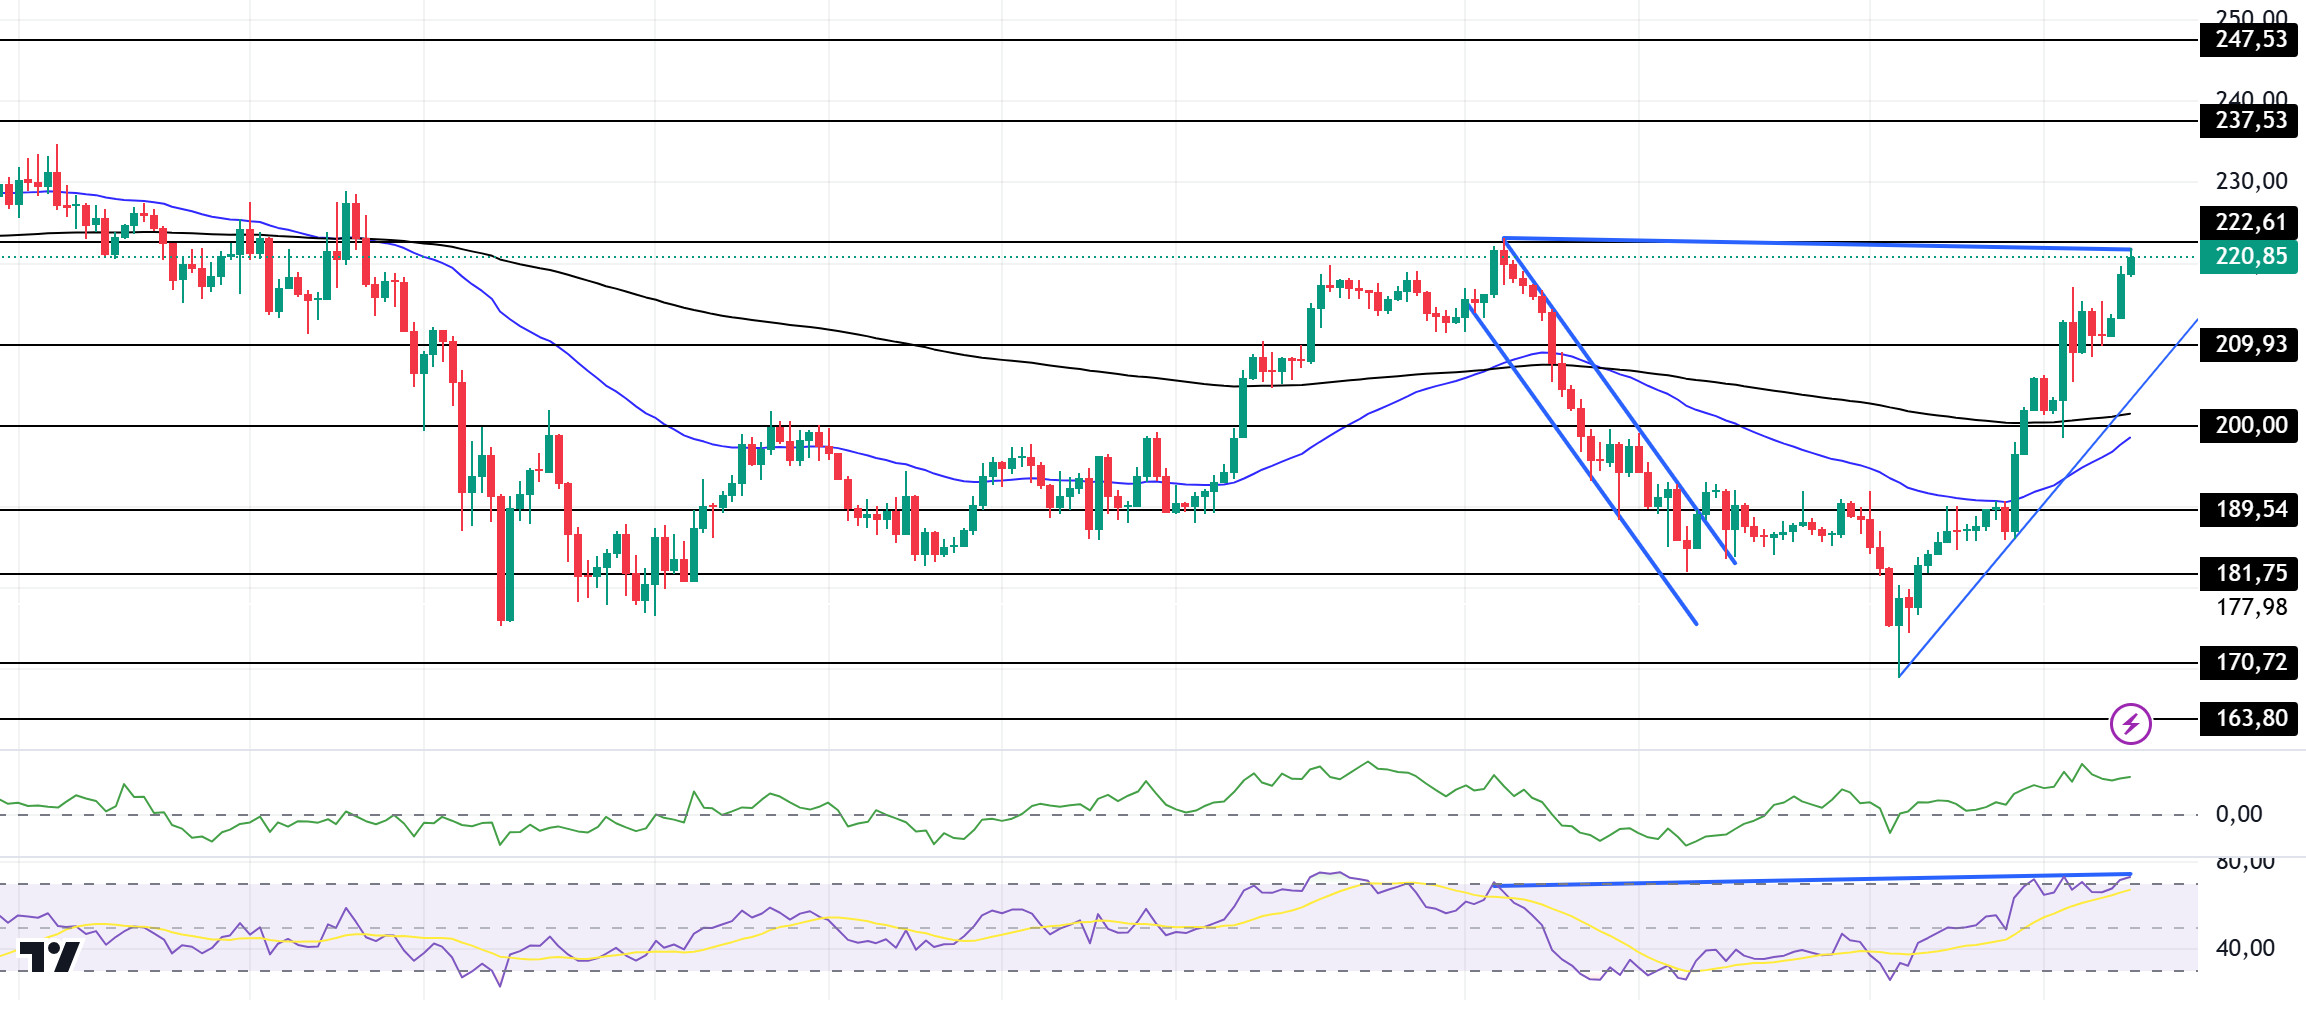Select the 170,72 price label

tap(2248, 663)
